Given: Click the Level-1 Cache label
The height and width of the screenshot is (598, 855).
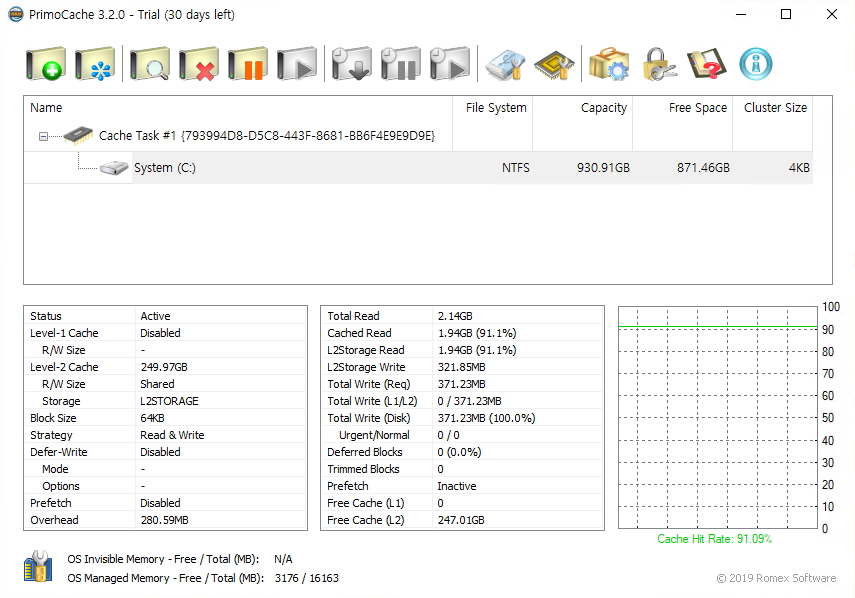Looking at the screenshot, I should point(64,333).
